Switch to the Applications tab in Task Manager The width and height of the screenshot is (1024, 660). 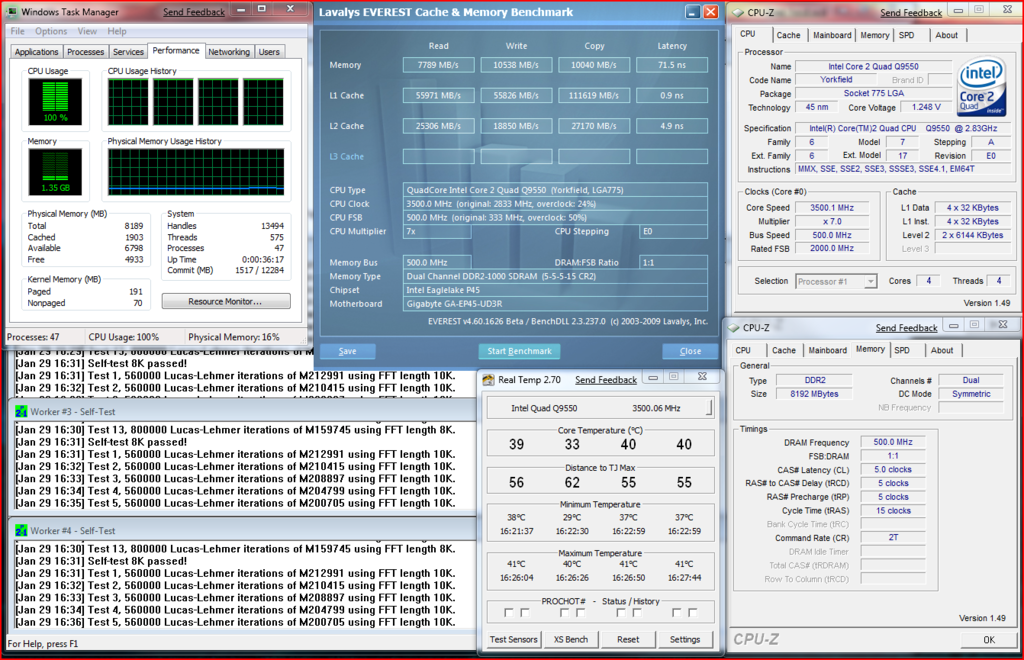pos(37,52)
